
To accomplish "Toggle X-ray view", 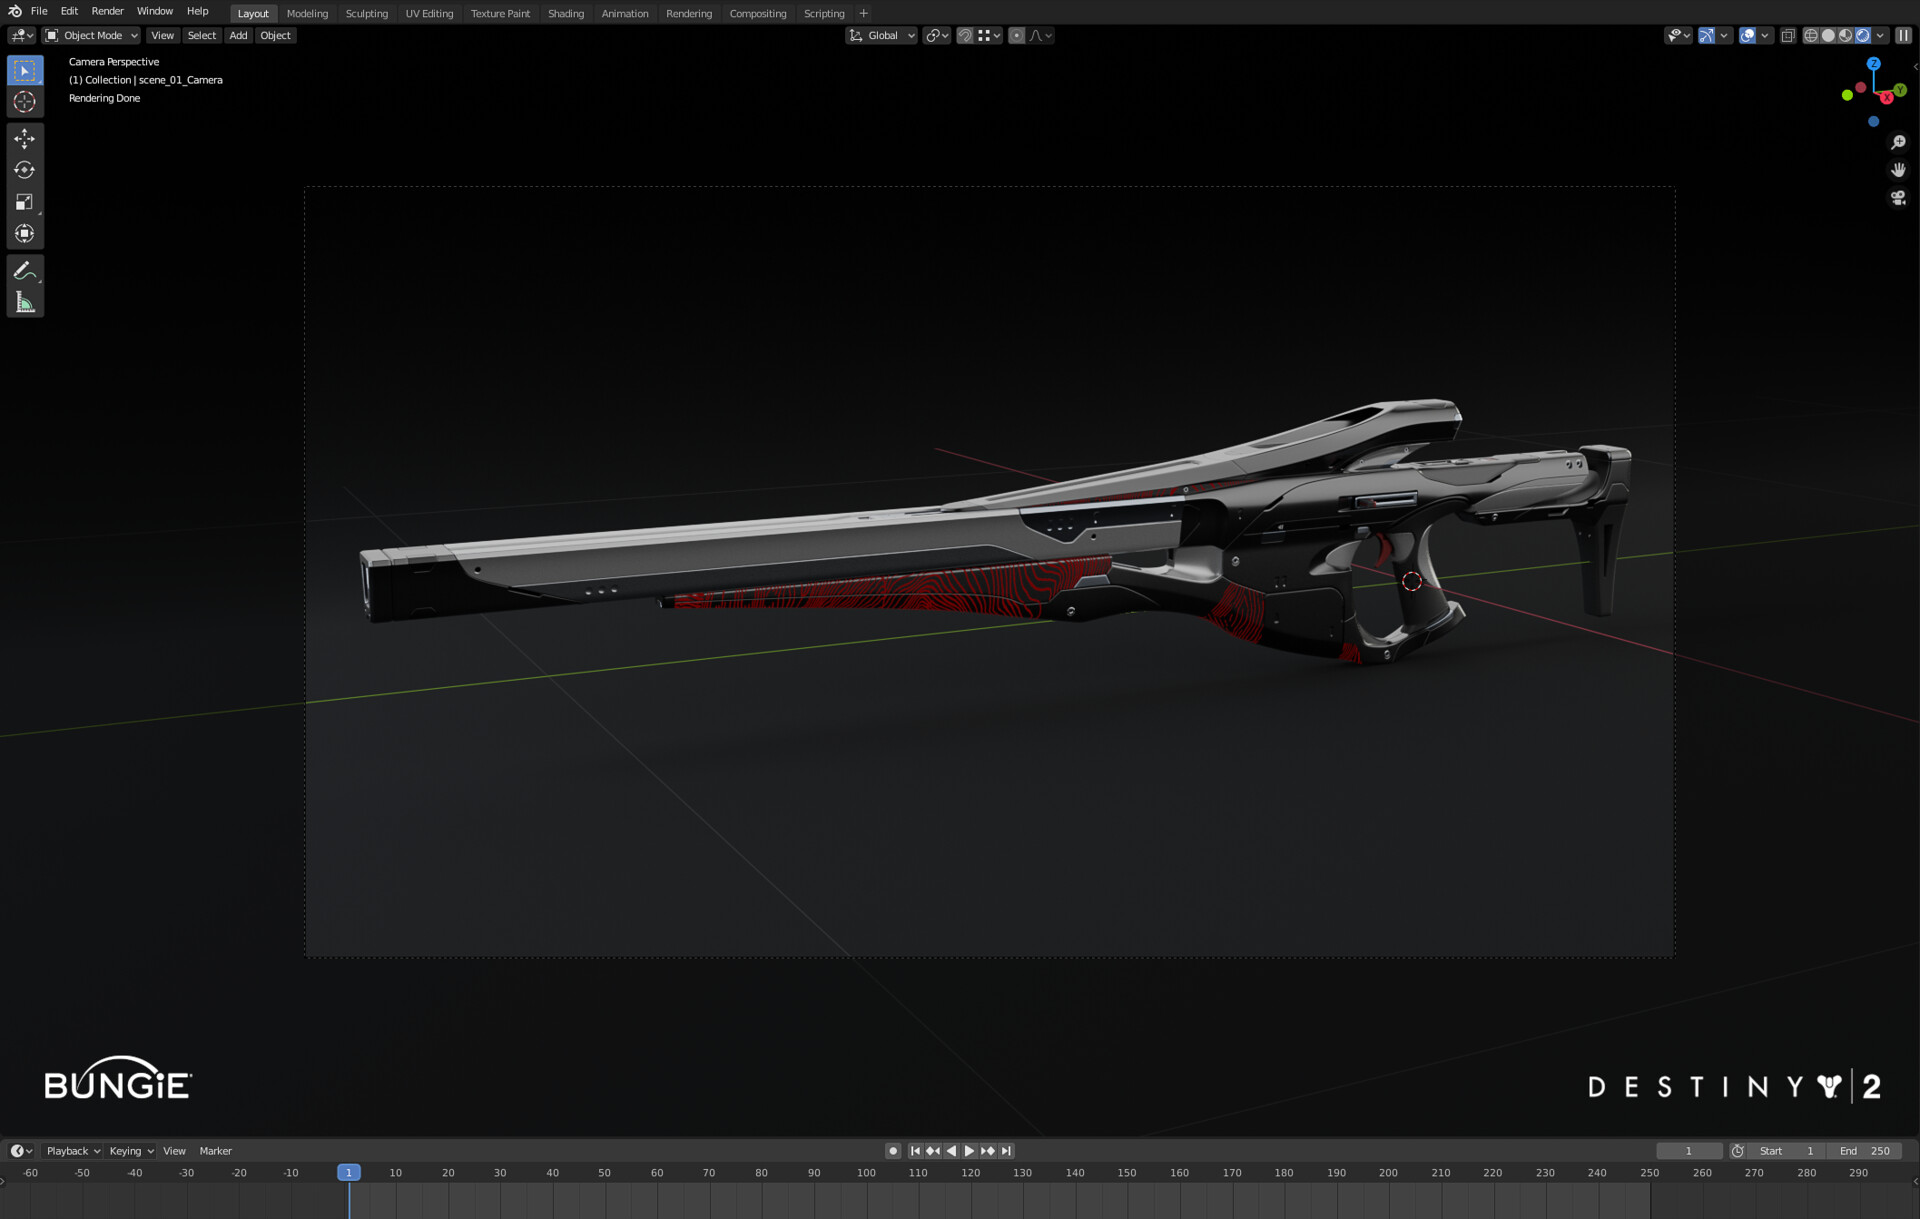I will 1788,36.
